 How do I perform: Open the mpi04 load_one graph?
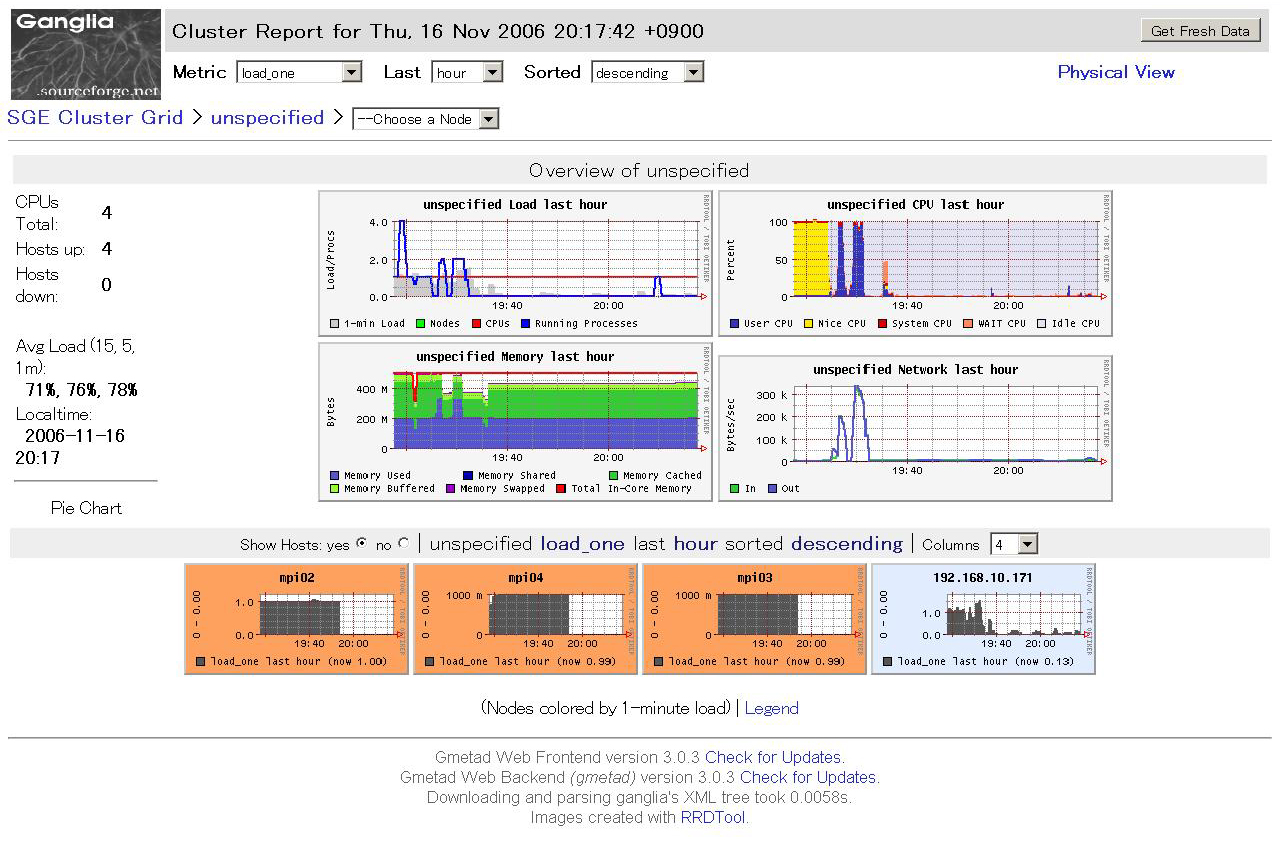524,618
